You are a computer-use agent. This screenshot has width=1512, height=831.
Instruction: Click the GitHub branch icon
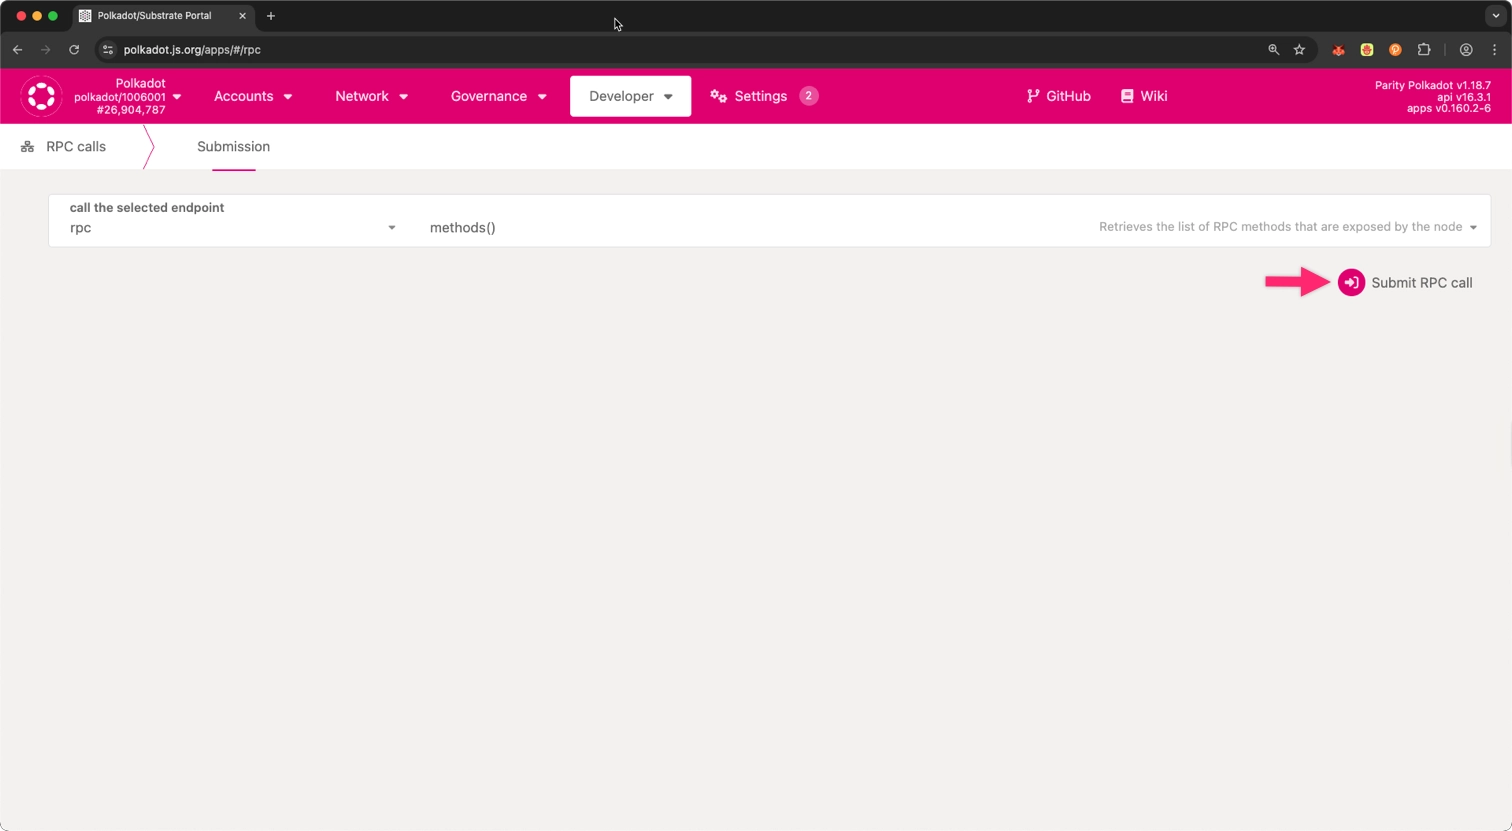[1033, 96]
